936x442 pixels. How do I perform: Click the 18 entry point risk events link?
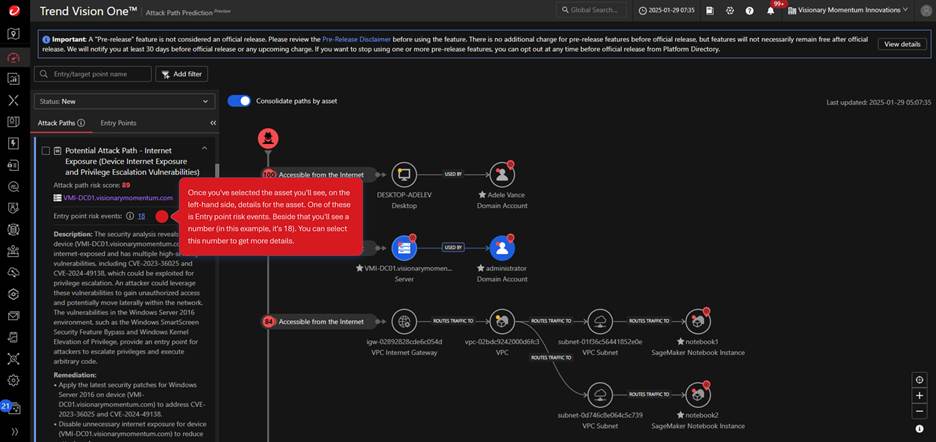tap(141, 216)
